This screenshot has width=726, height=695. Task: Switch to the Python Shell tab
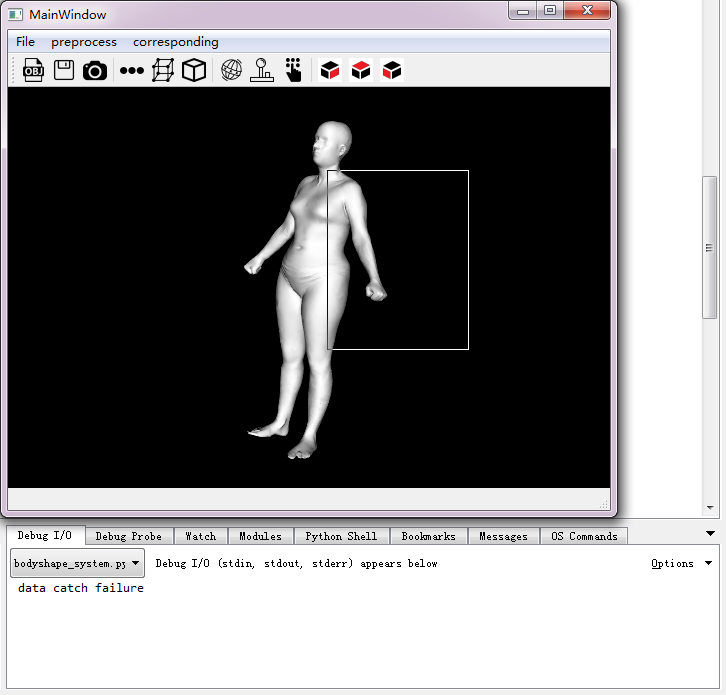(x=341, y=536)
